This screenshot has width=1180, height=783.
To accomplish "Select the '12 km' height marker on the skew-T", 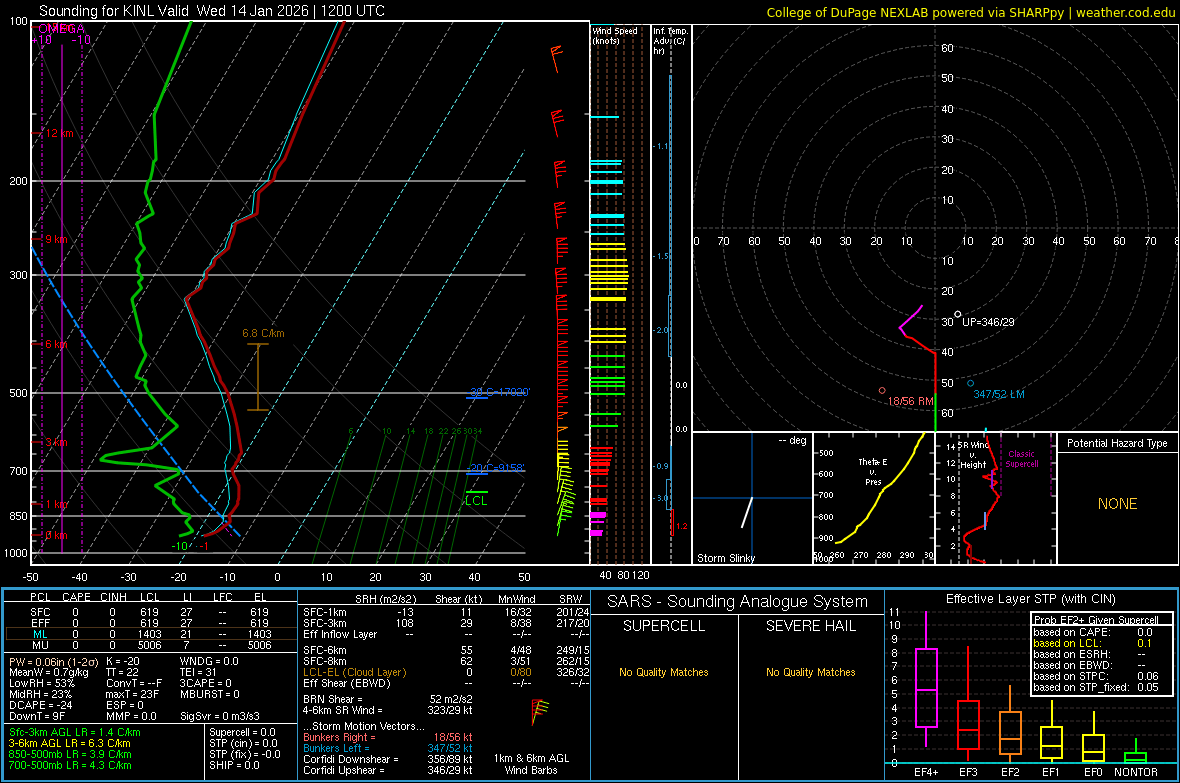I will 59,133.
